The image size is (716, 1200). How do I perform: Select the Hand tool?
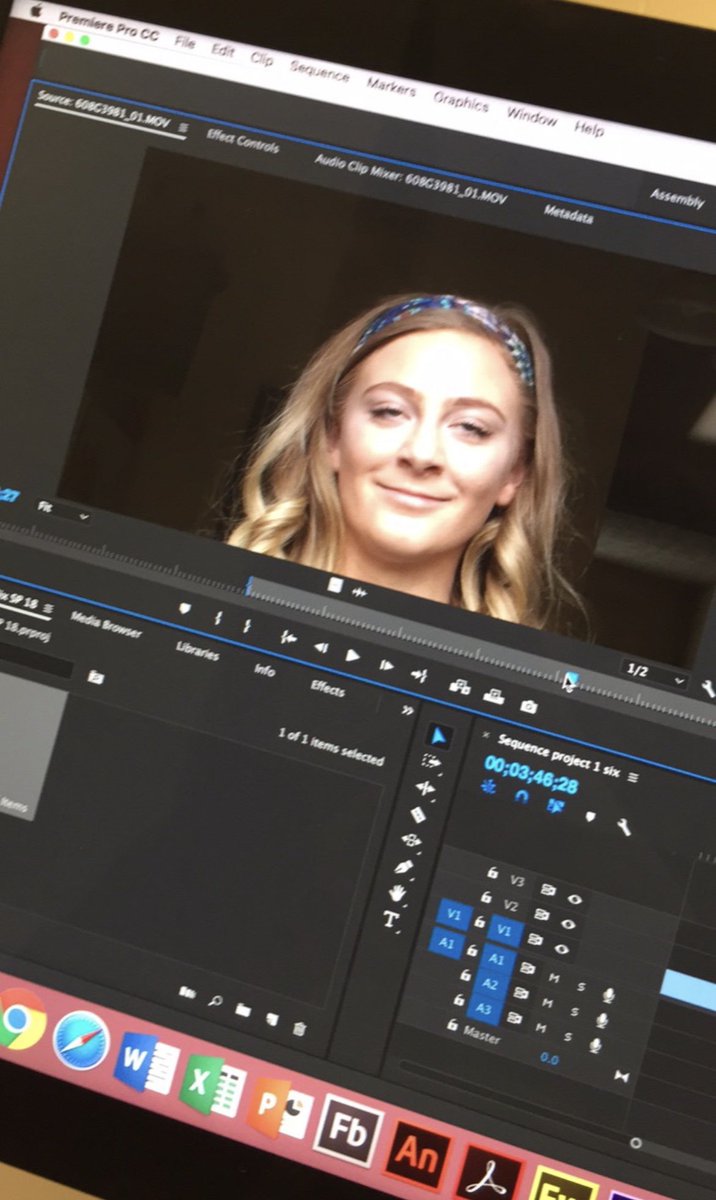coord(398,892)
